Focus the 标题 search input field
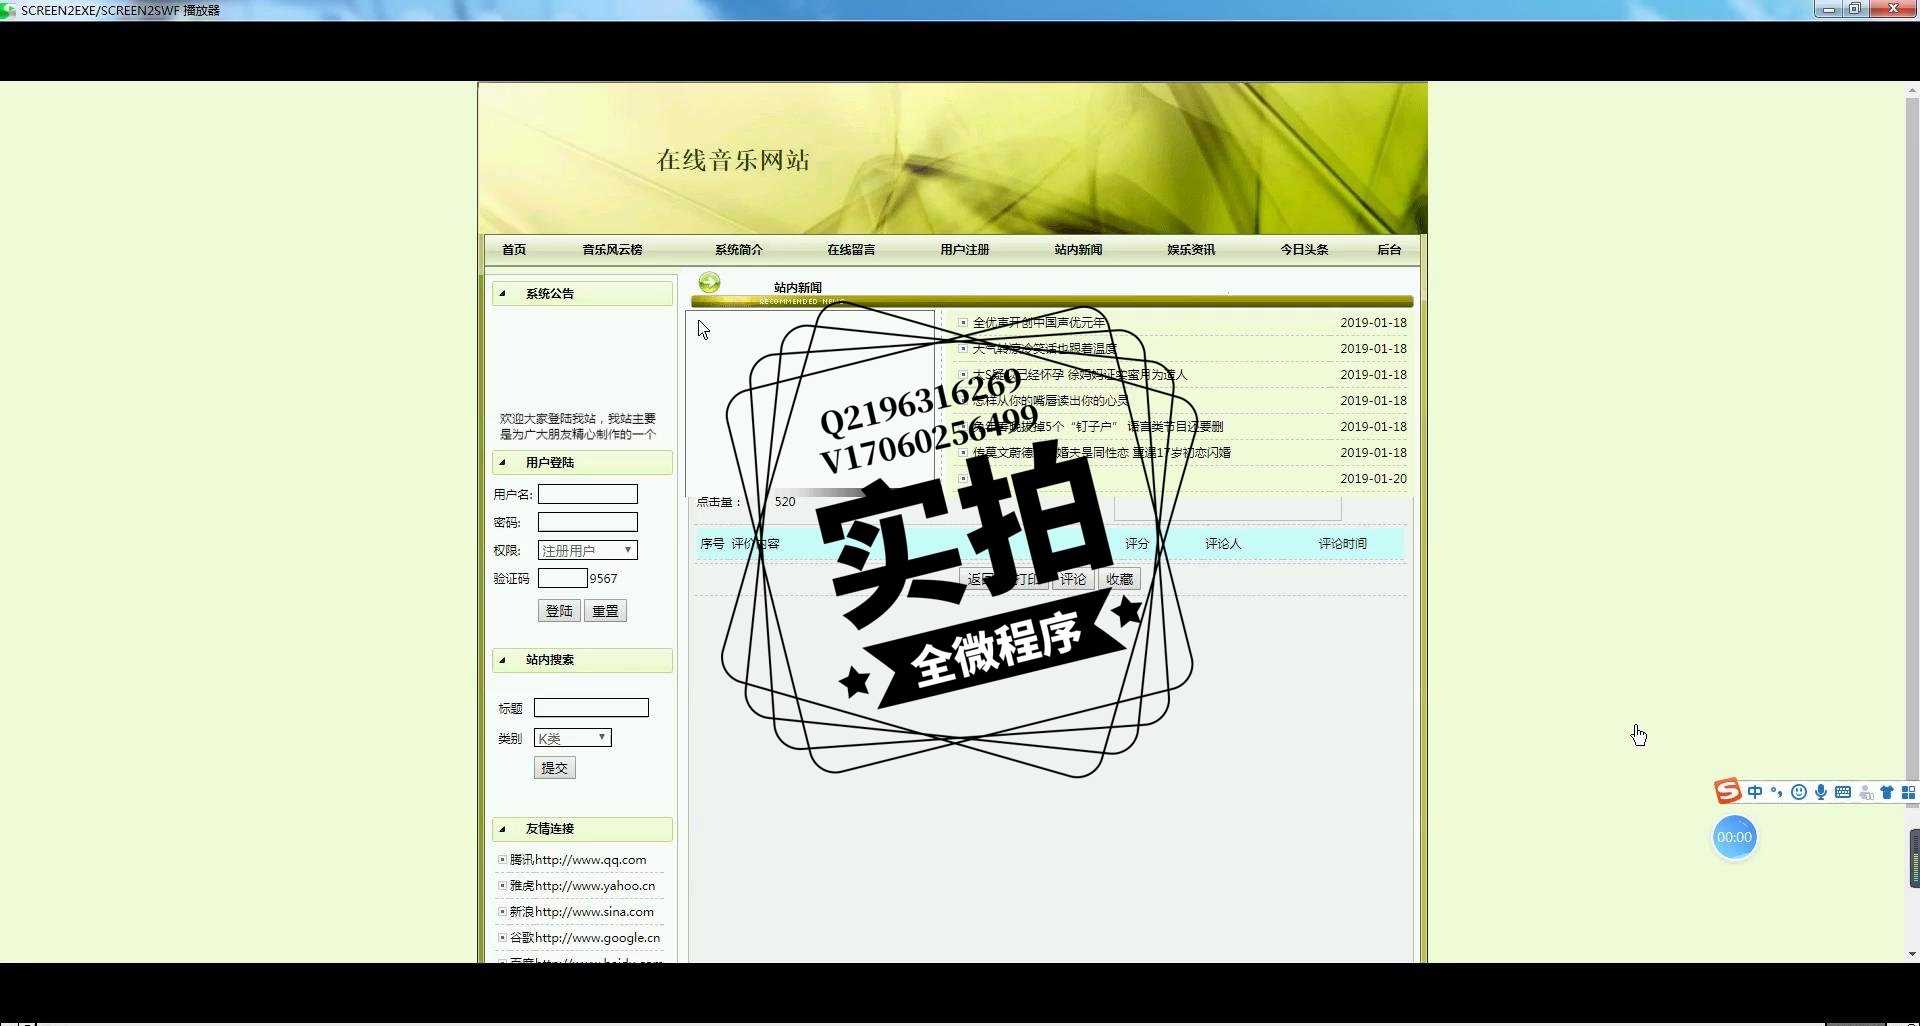 (591, 708)
